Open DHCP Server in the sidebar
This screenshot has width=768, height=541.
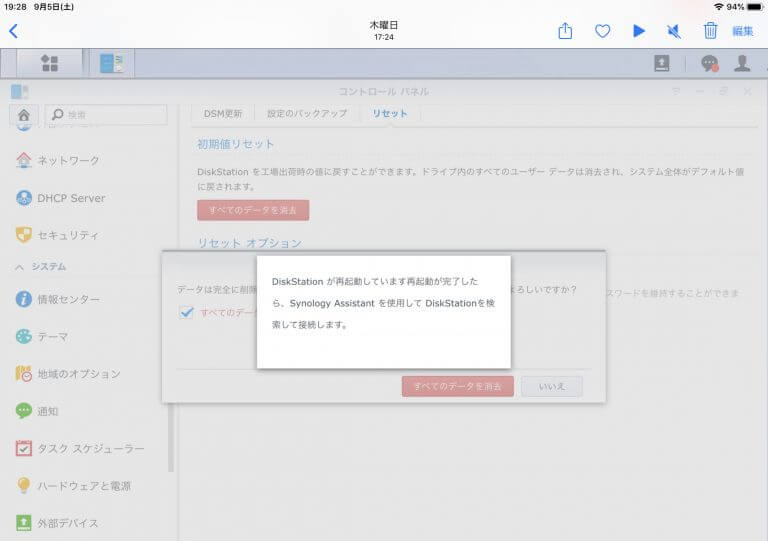tap(61, 198)
